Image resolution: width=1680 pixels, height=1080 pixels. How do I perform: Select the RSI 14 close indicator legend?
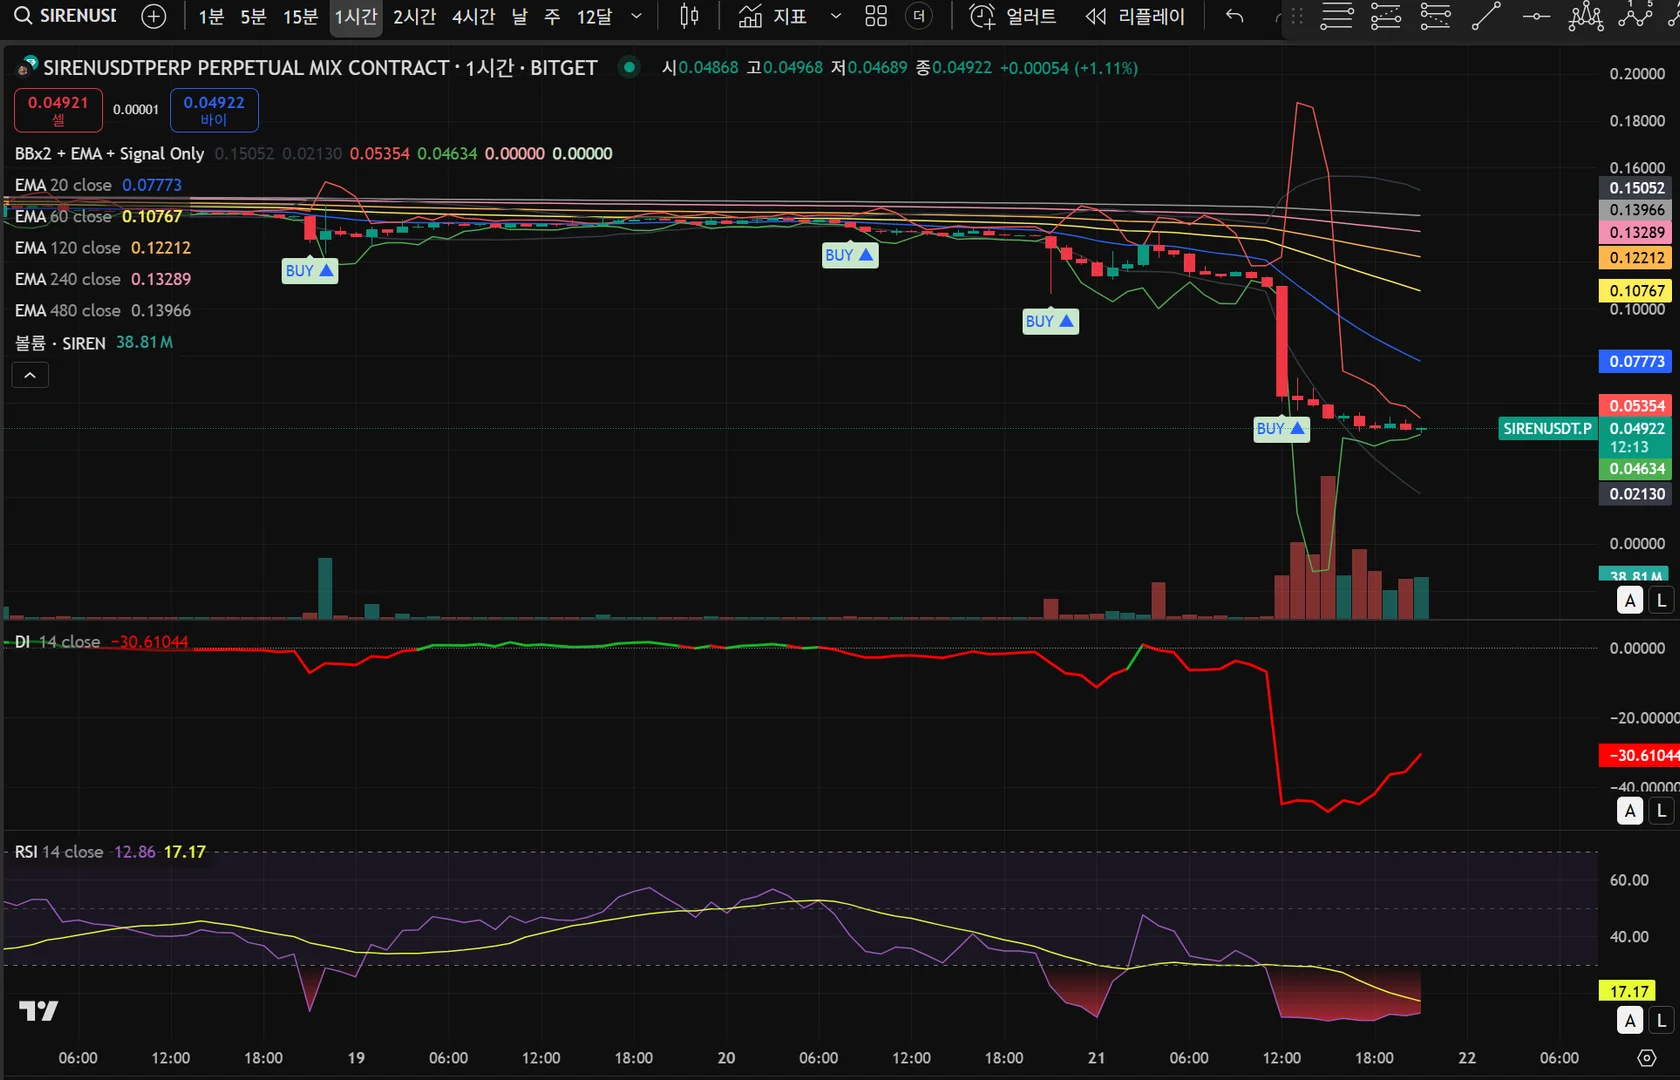click(x=59, y=852)
